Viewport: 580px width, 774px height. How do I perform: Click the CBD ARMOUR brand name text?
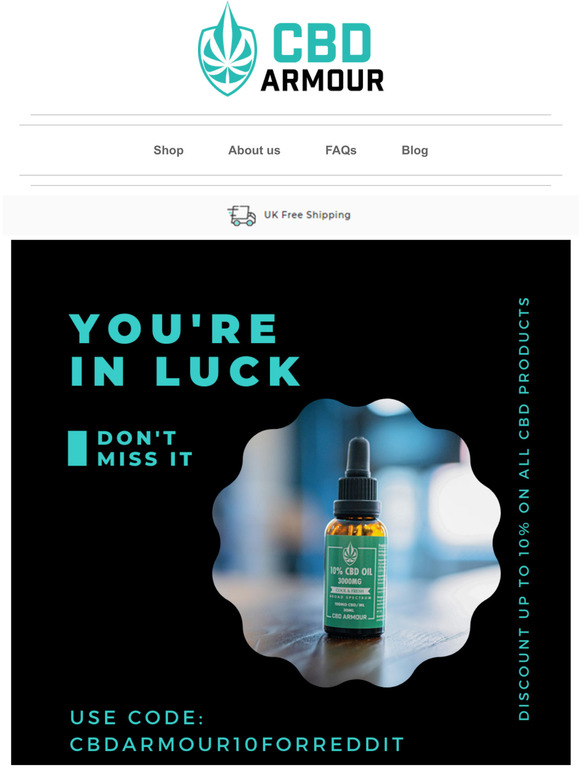click(322, 58)
